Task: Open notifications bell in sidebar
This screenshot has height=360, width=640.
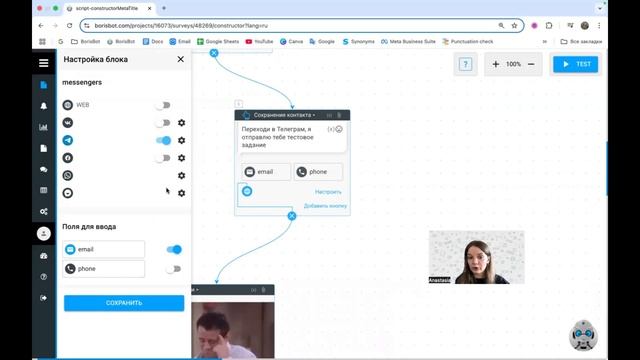Action: (x=44, y=106)
